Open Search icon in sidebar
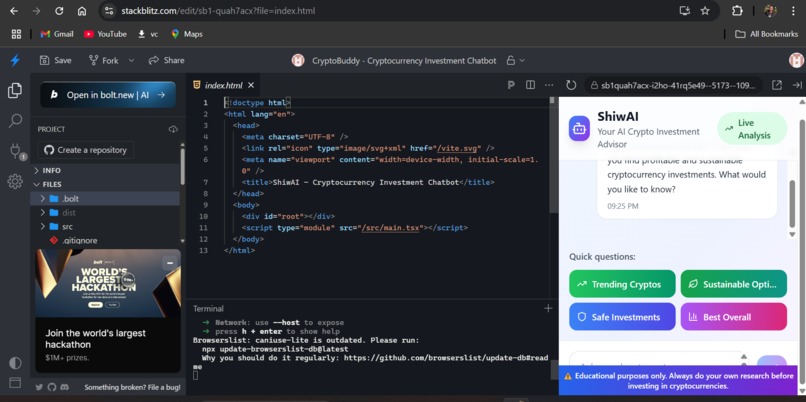This screenshot has width=806, height=402. [x=15, y=121]
